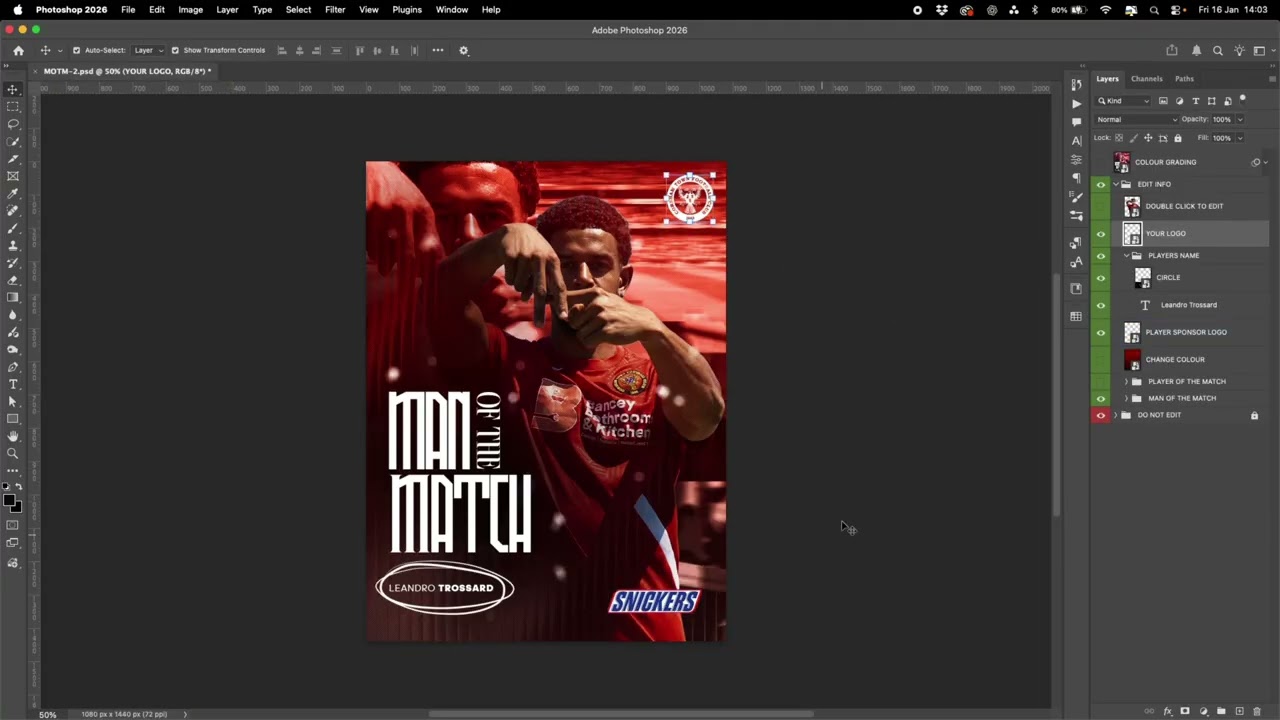Click the background color swatch
Screen dimensions: 1280x720
[x=17, y=507]
